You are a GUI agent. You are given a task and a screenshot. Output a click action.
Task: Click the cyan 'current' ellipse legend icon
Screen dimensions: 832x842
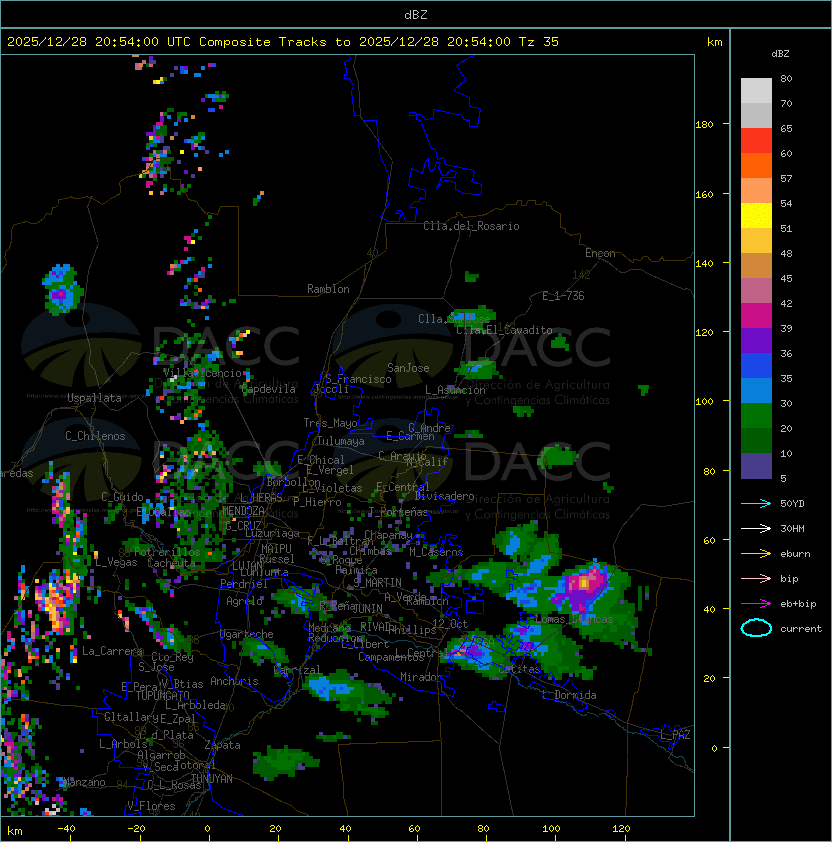pos(756,628)
